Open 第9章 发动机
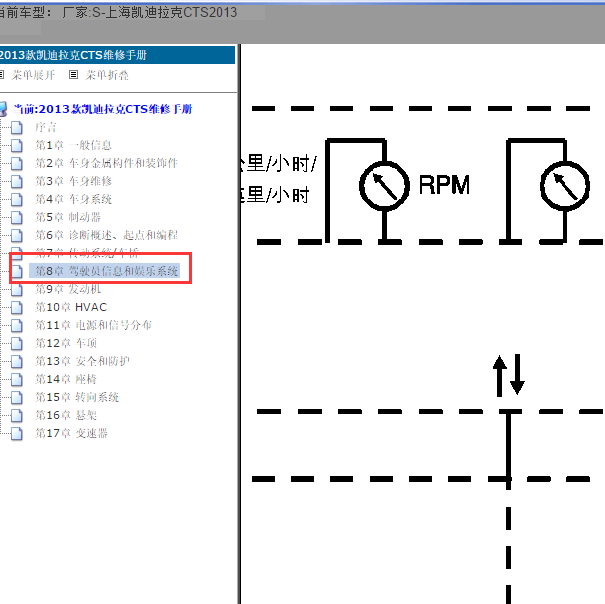This screenshot has height=604, width=605. 68,289
